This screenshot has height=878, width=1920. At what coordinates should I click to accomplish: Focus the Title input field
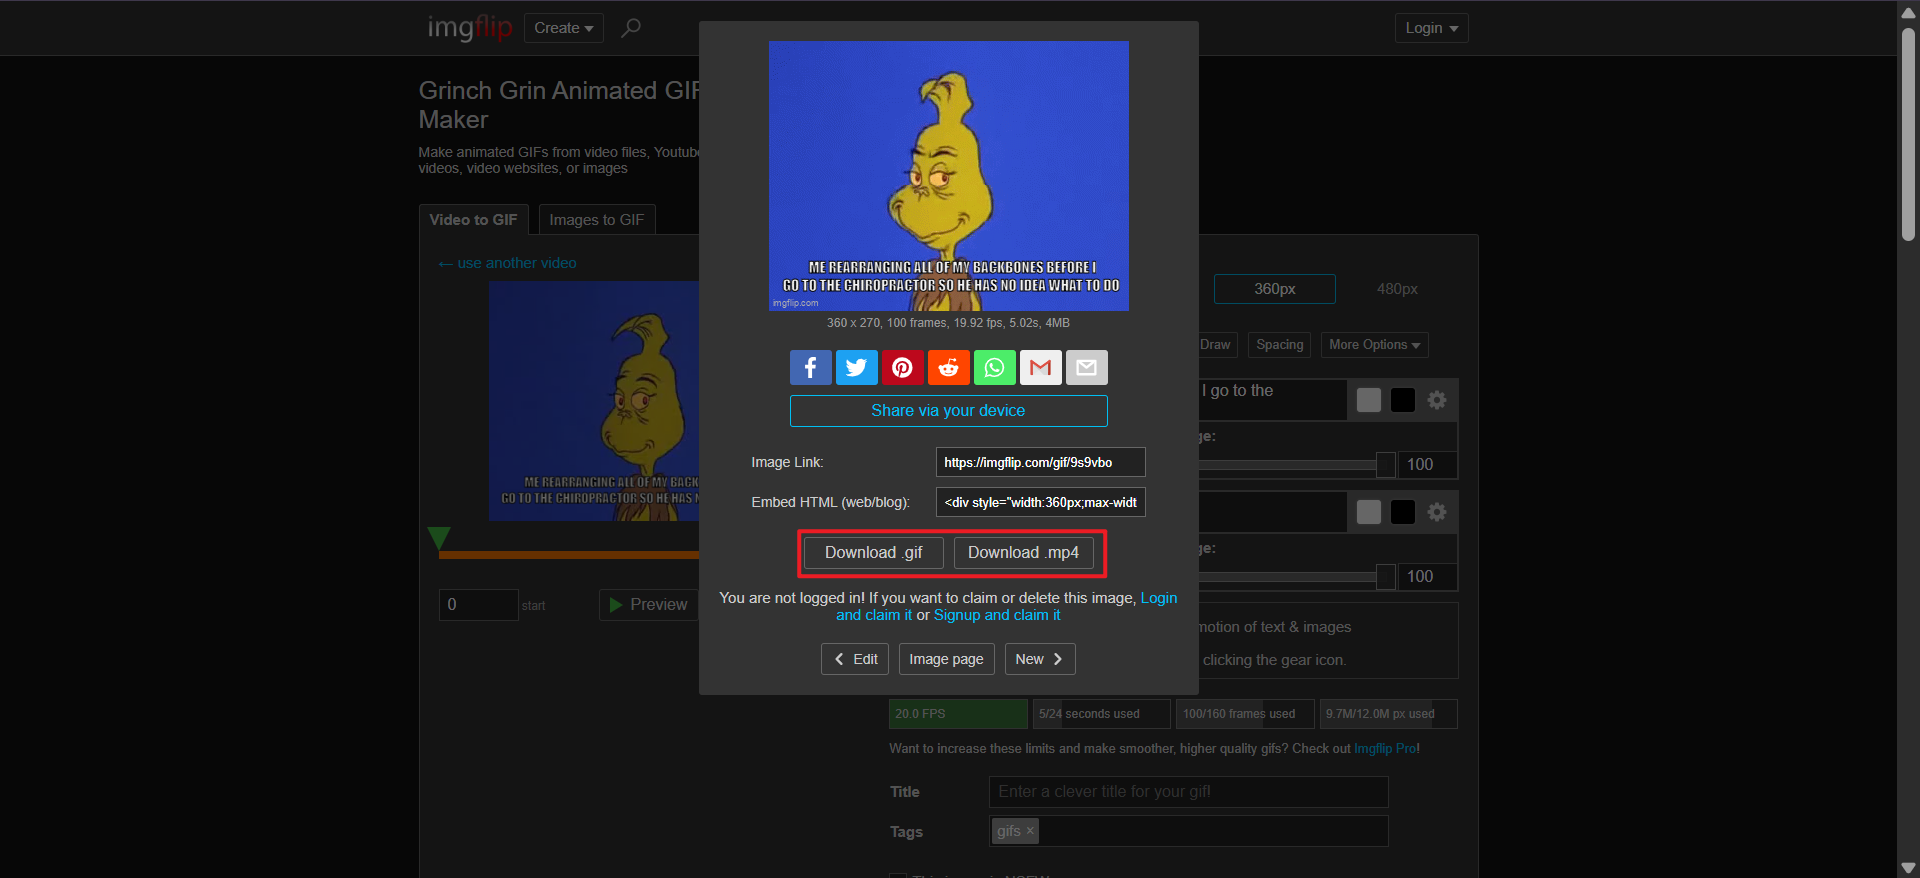point(1188,792)
